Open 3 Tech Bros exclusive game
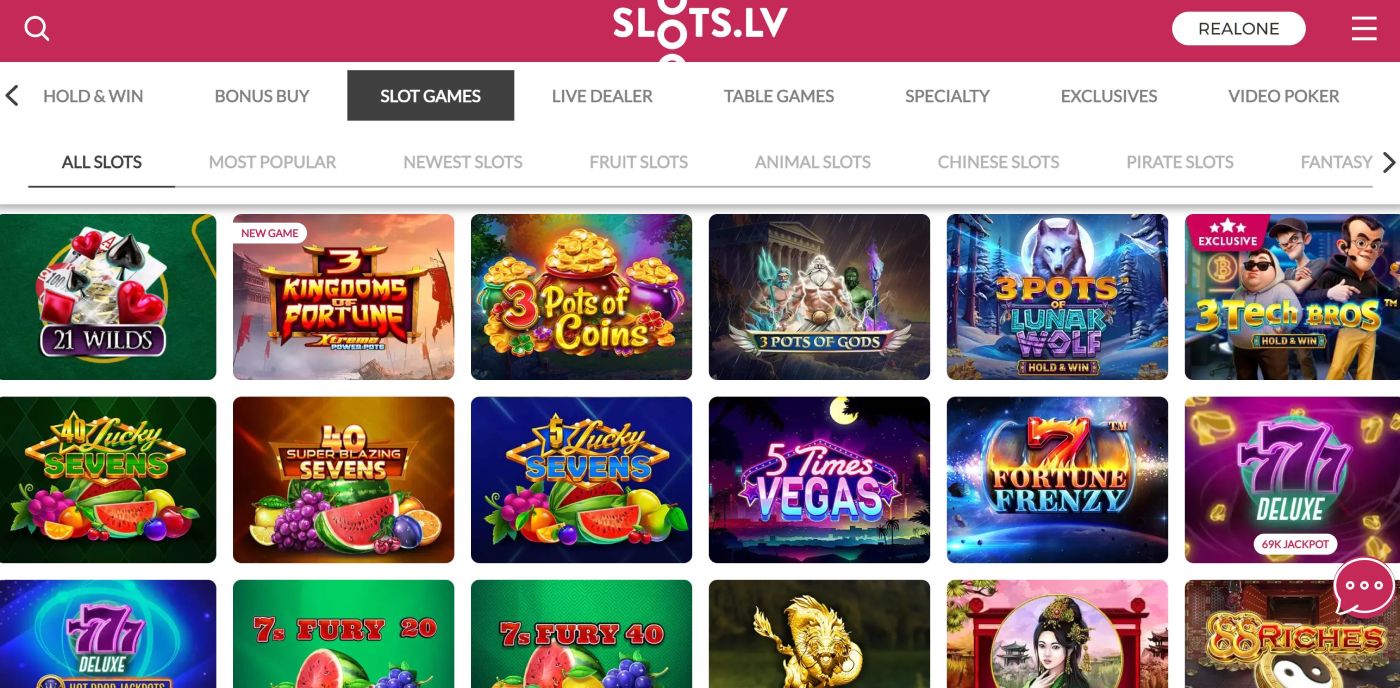Screen dimensions: 1400x688 (1292, 297)
